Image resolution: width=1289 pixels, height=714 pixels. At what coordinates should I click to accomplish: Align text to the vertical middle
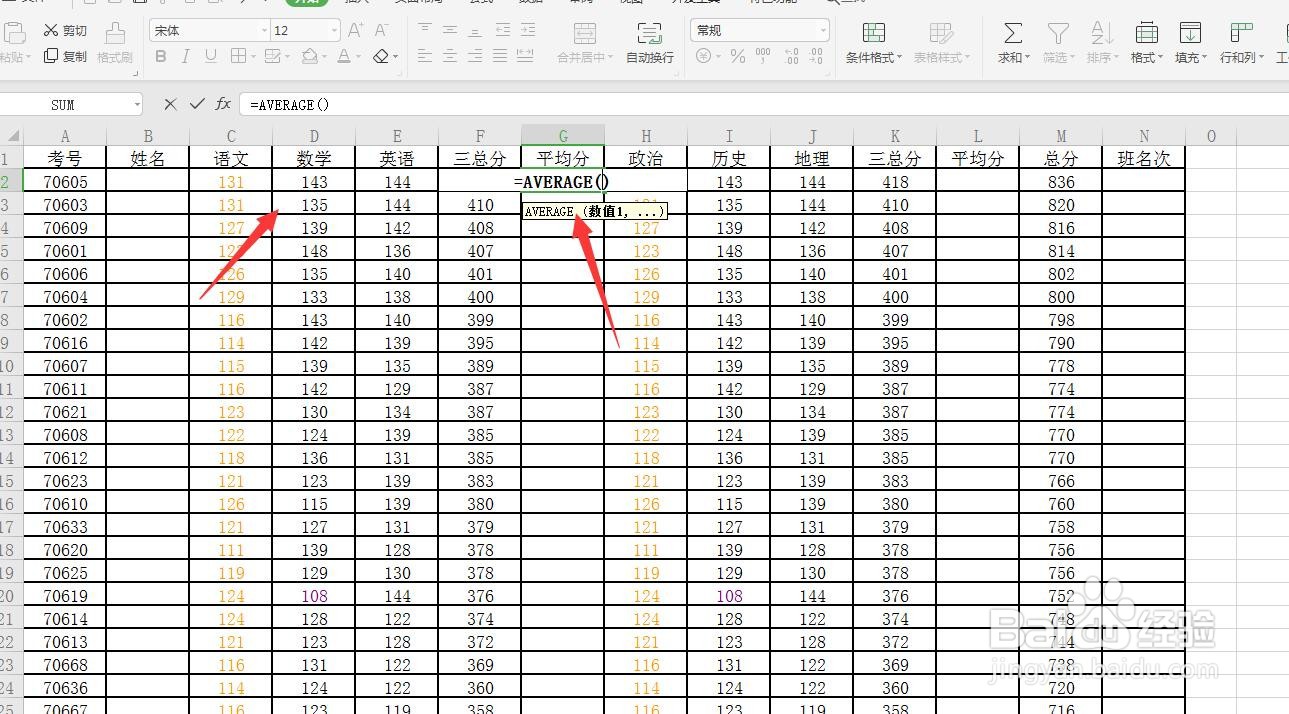pos(451,30)
